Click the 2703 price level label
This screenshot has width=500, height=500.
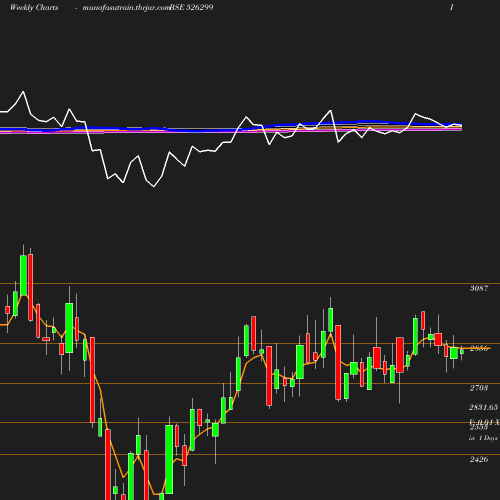(x=479, y=388)
